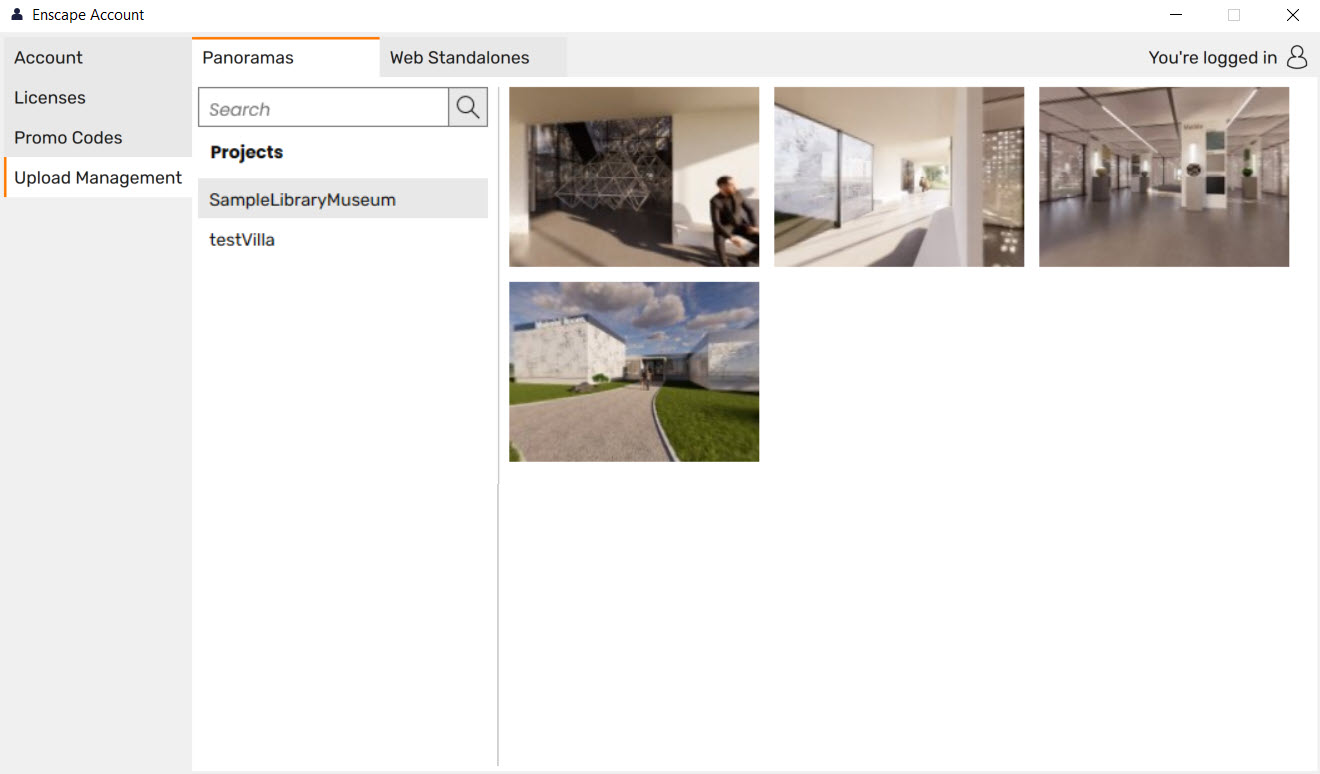Select the Upload Management section
The image size is (1320, 774).
click(x=97, y=177)
